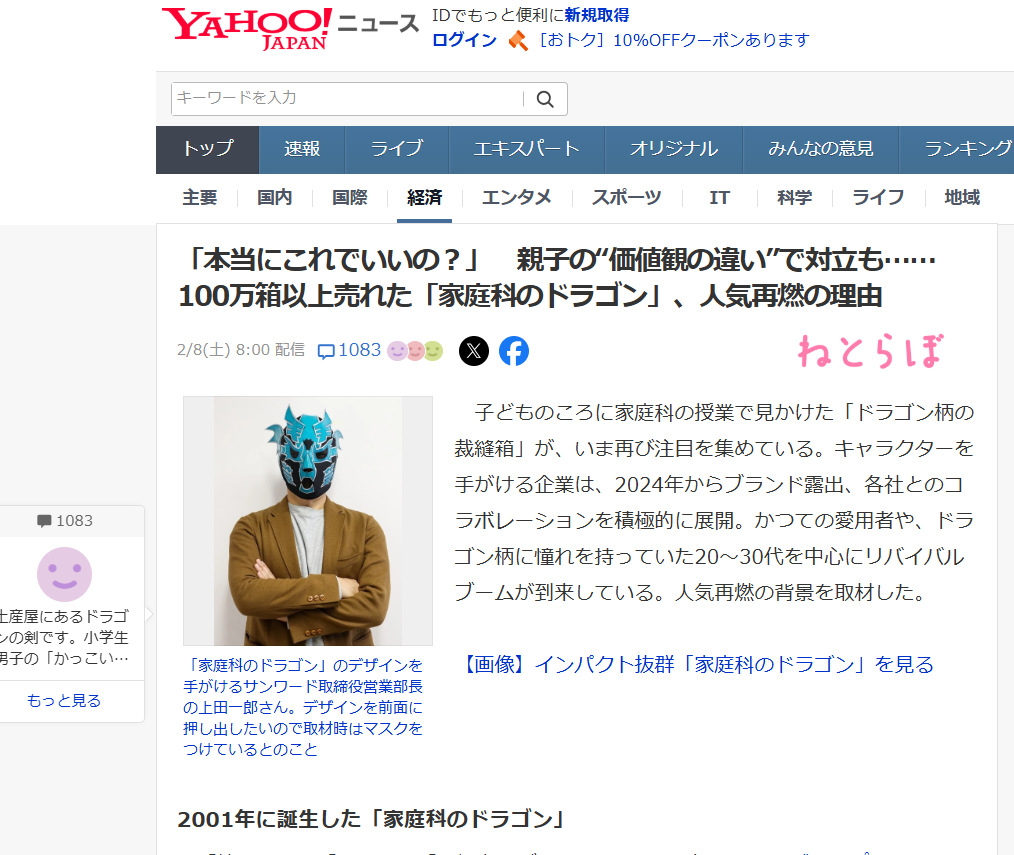Viewport: 1014px width, 855px height.
Task: Switch to the エキスパート tab
Action: click(x=526, y=149)
